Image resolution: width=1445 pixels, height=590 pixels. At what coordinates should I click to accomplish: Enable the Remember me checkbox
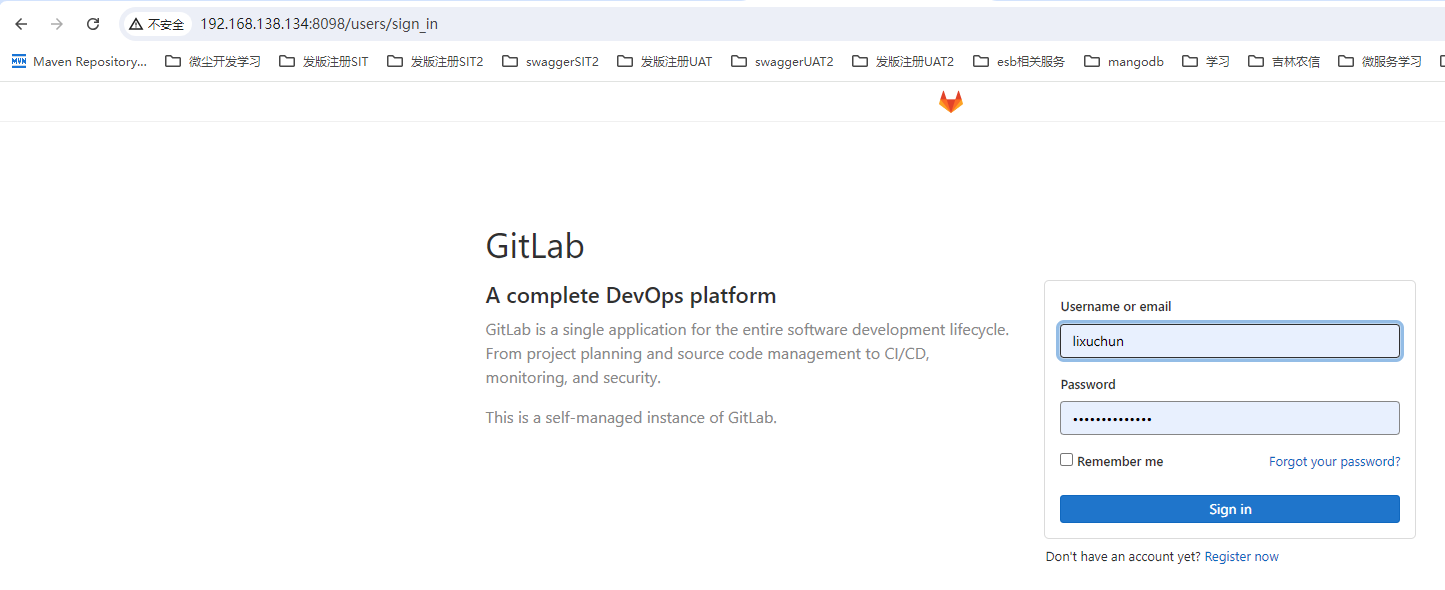click(x=1067, y=460)
